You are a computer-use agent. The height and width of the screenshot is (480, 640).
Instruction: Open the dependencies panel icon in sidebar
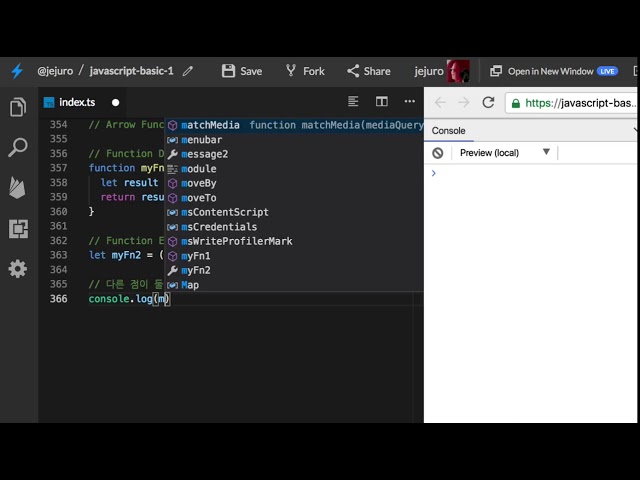18,229
